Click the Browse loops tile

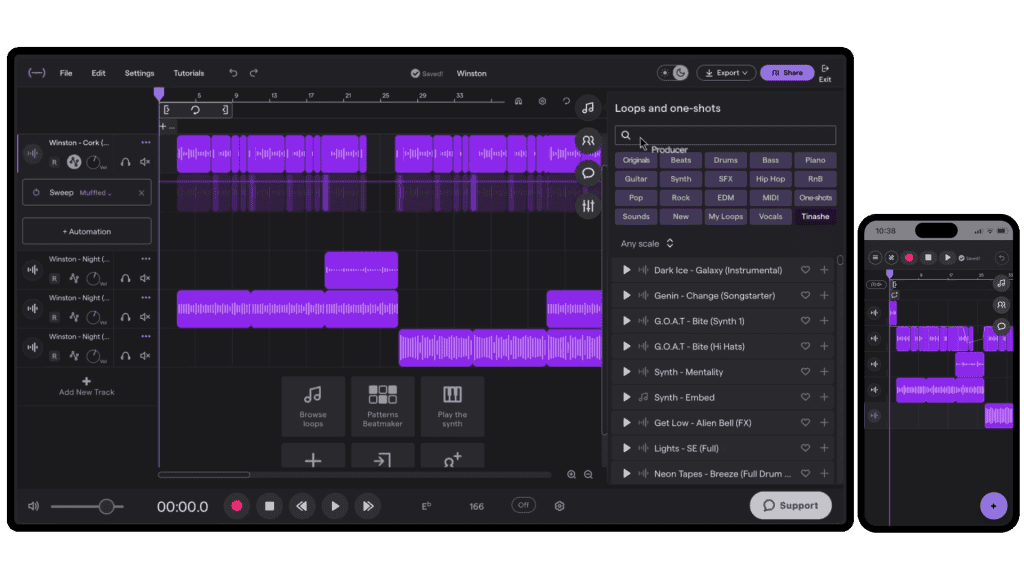[313, 406]
